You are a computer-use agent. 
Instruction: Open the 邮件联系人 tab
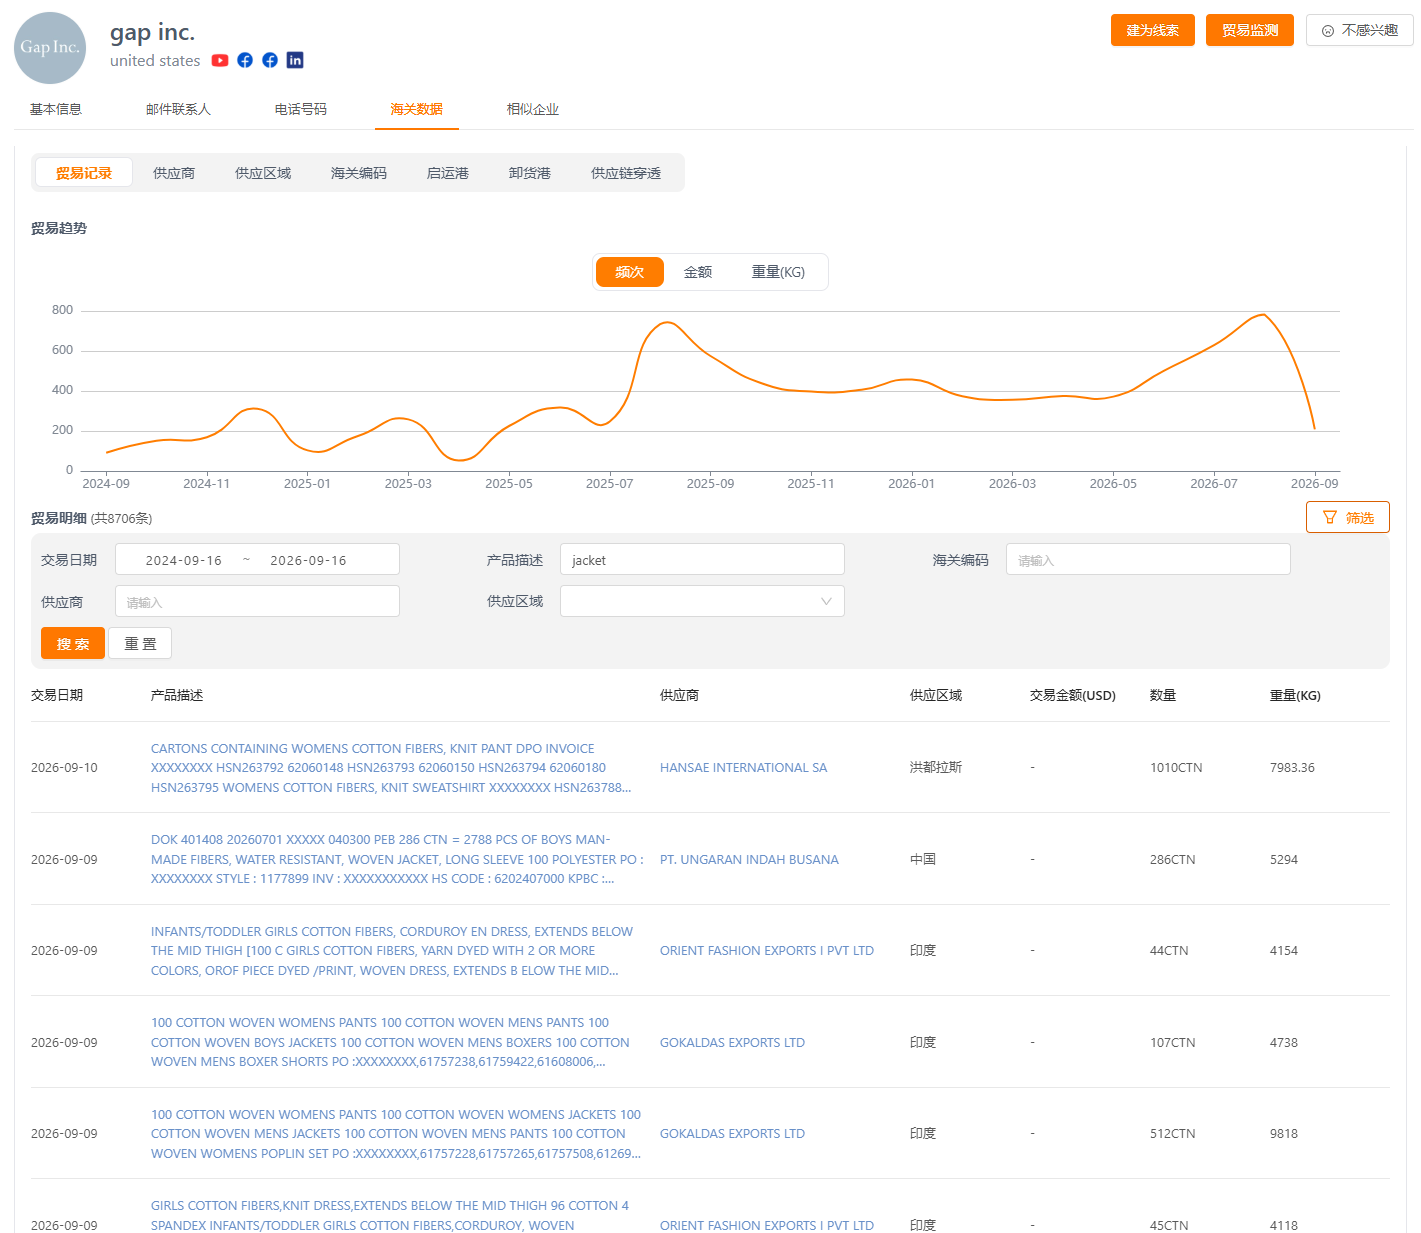click(178, 109)
